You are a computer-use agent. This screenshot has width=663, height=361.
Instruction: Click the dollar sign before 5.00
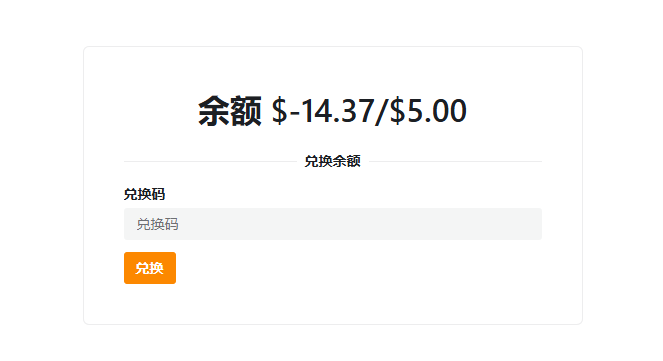point(397,111)
